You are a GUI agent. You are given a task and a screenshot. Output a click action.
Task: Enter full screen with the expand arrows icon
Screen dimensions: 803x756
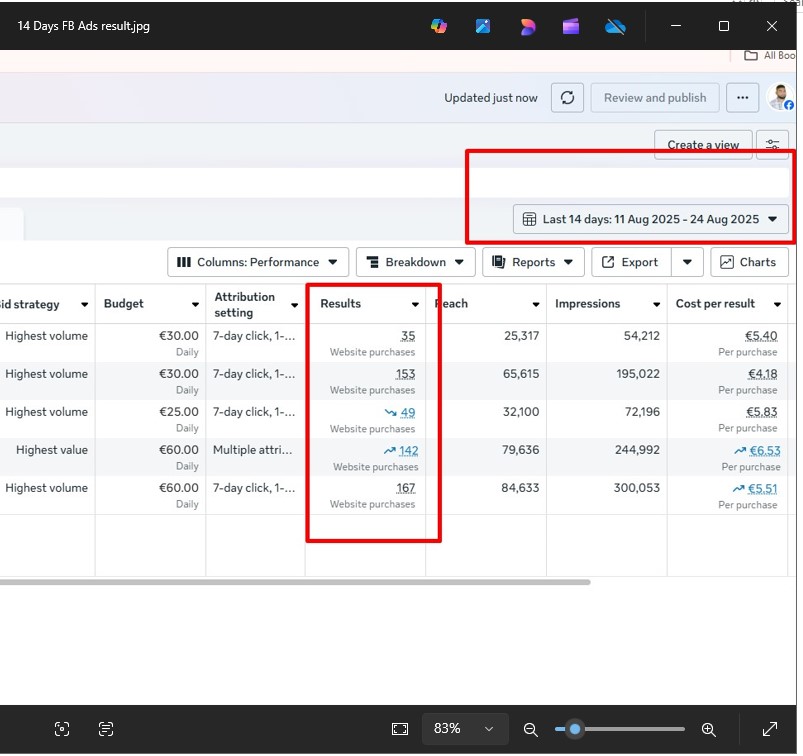[x=770, y=729]
